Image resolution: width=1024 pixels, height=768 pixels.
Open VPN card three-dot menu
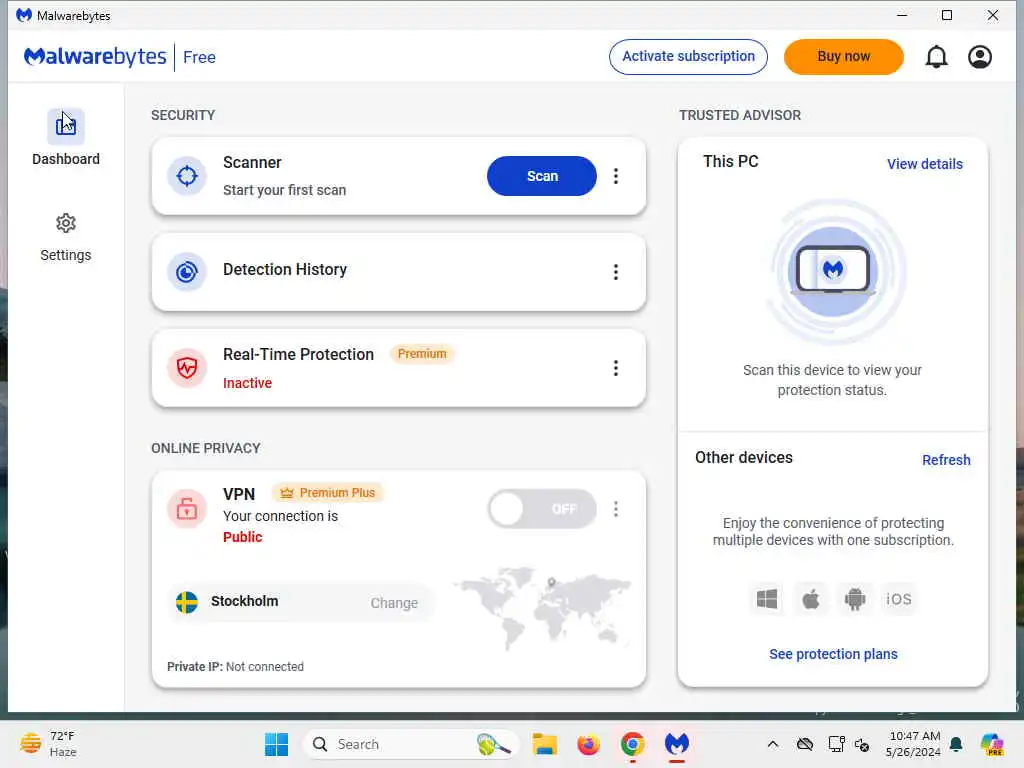pos(615,509)
